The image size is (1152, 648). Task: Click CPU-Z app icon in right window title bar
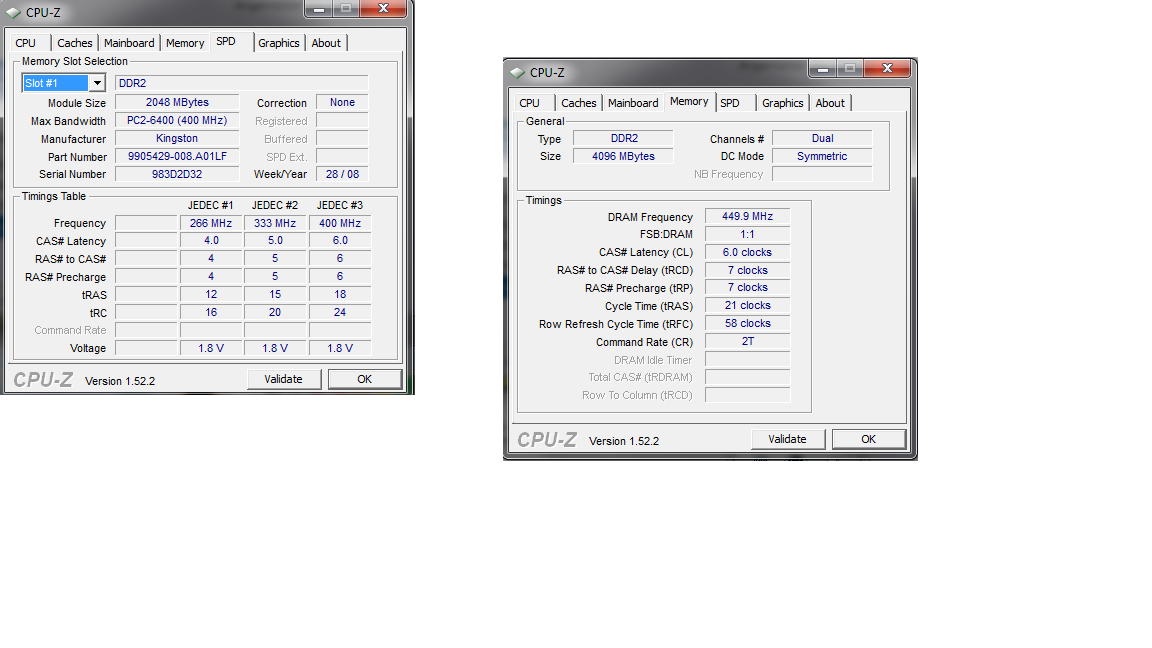517,73
